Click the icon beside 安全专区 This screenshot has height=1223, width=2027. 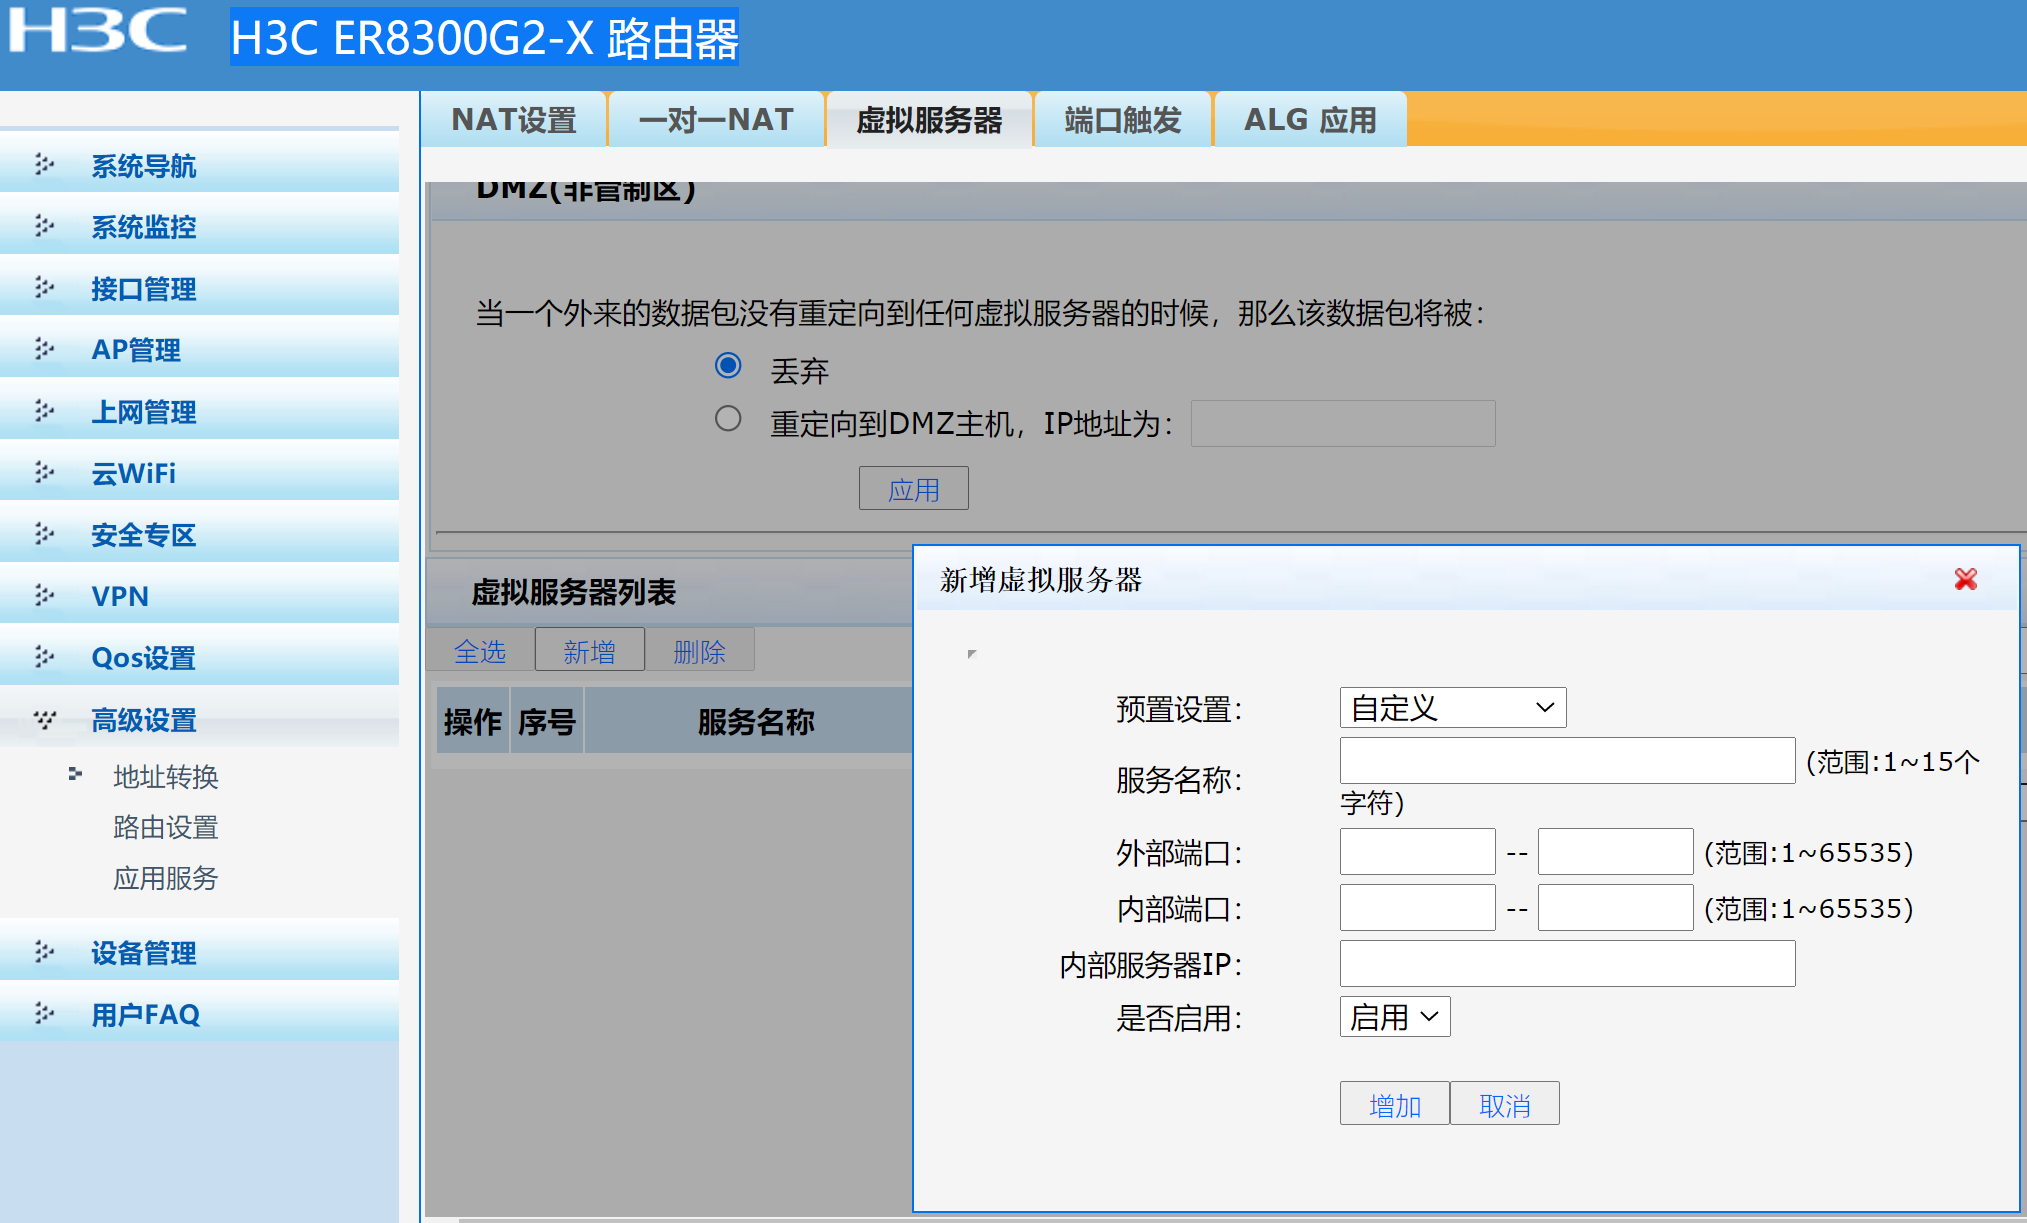[x=44, y=534]
